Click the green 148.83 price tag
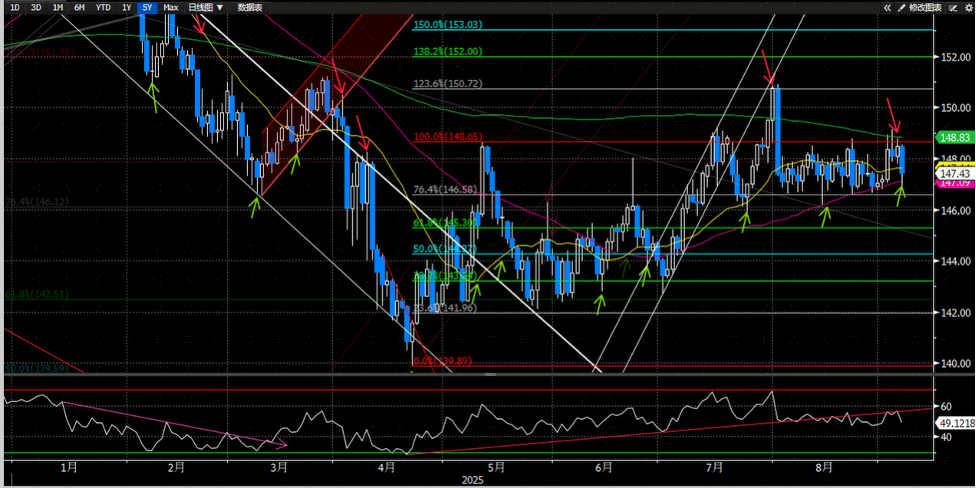This screenshot has width=976, height=488. pos(953,137)
